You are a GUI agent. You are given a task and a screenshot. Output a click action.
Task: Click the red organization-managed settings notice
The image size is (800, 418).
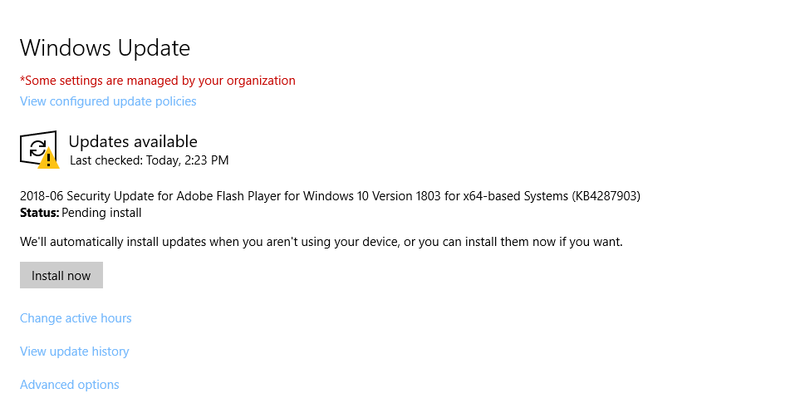point(158,80)
